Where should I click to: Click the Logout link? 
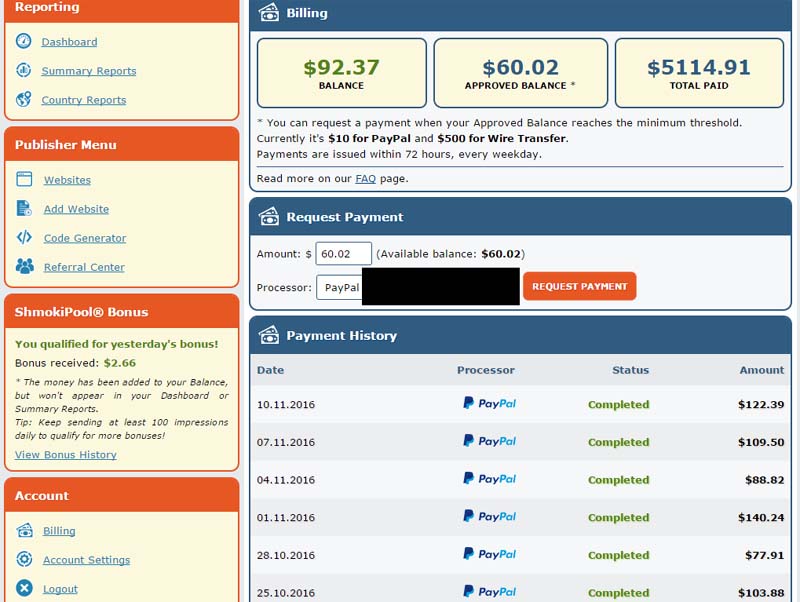coord(60,589)
